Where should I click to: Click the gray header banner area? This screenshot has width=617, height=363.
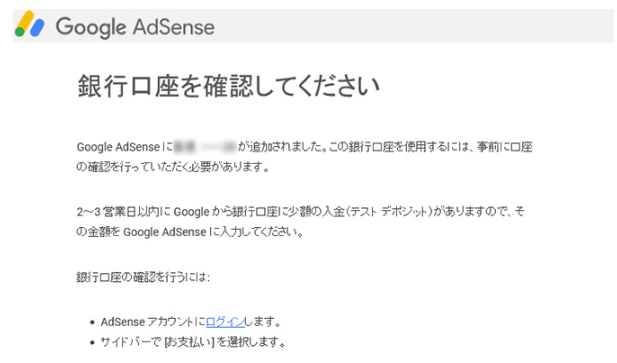tap(313, 26)
